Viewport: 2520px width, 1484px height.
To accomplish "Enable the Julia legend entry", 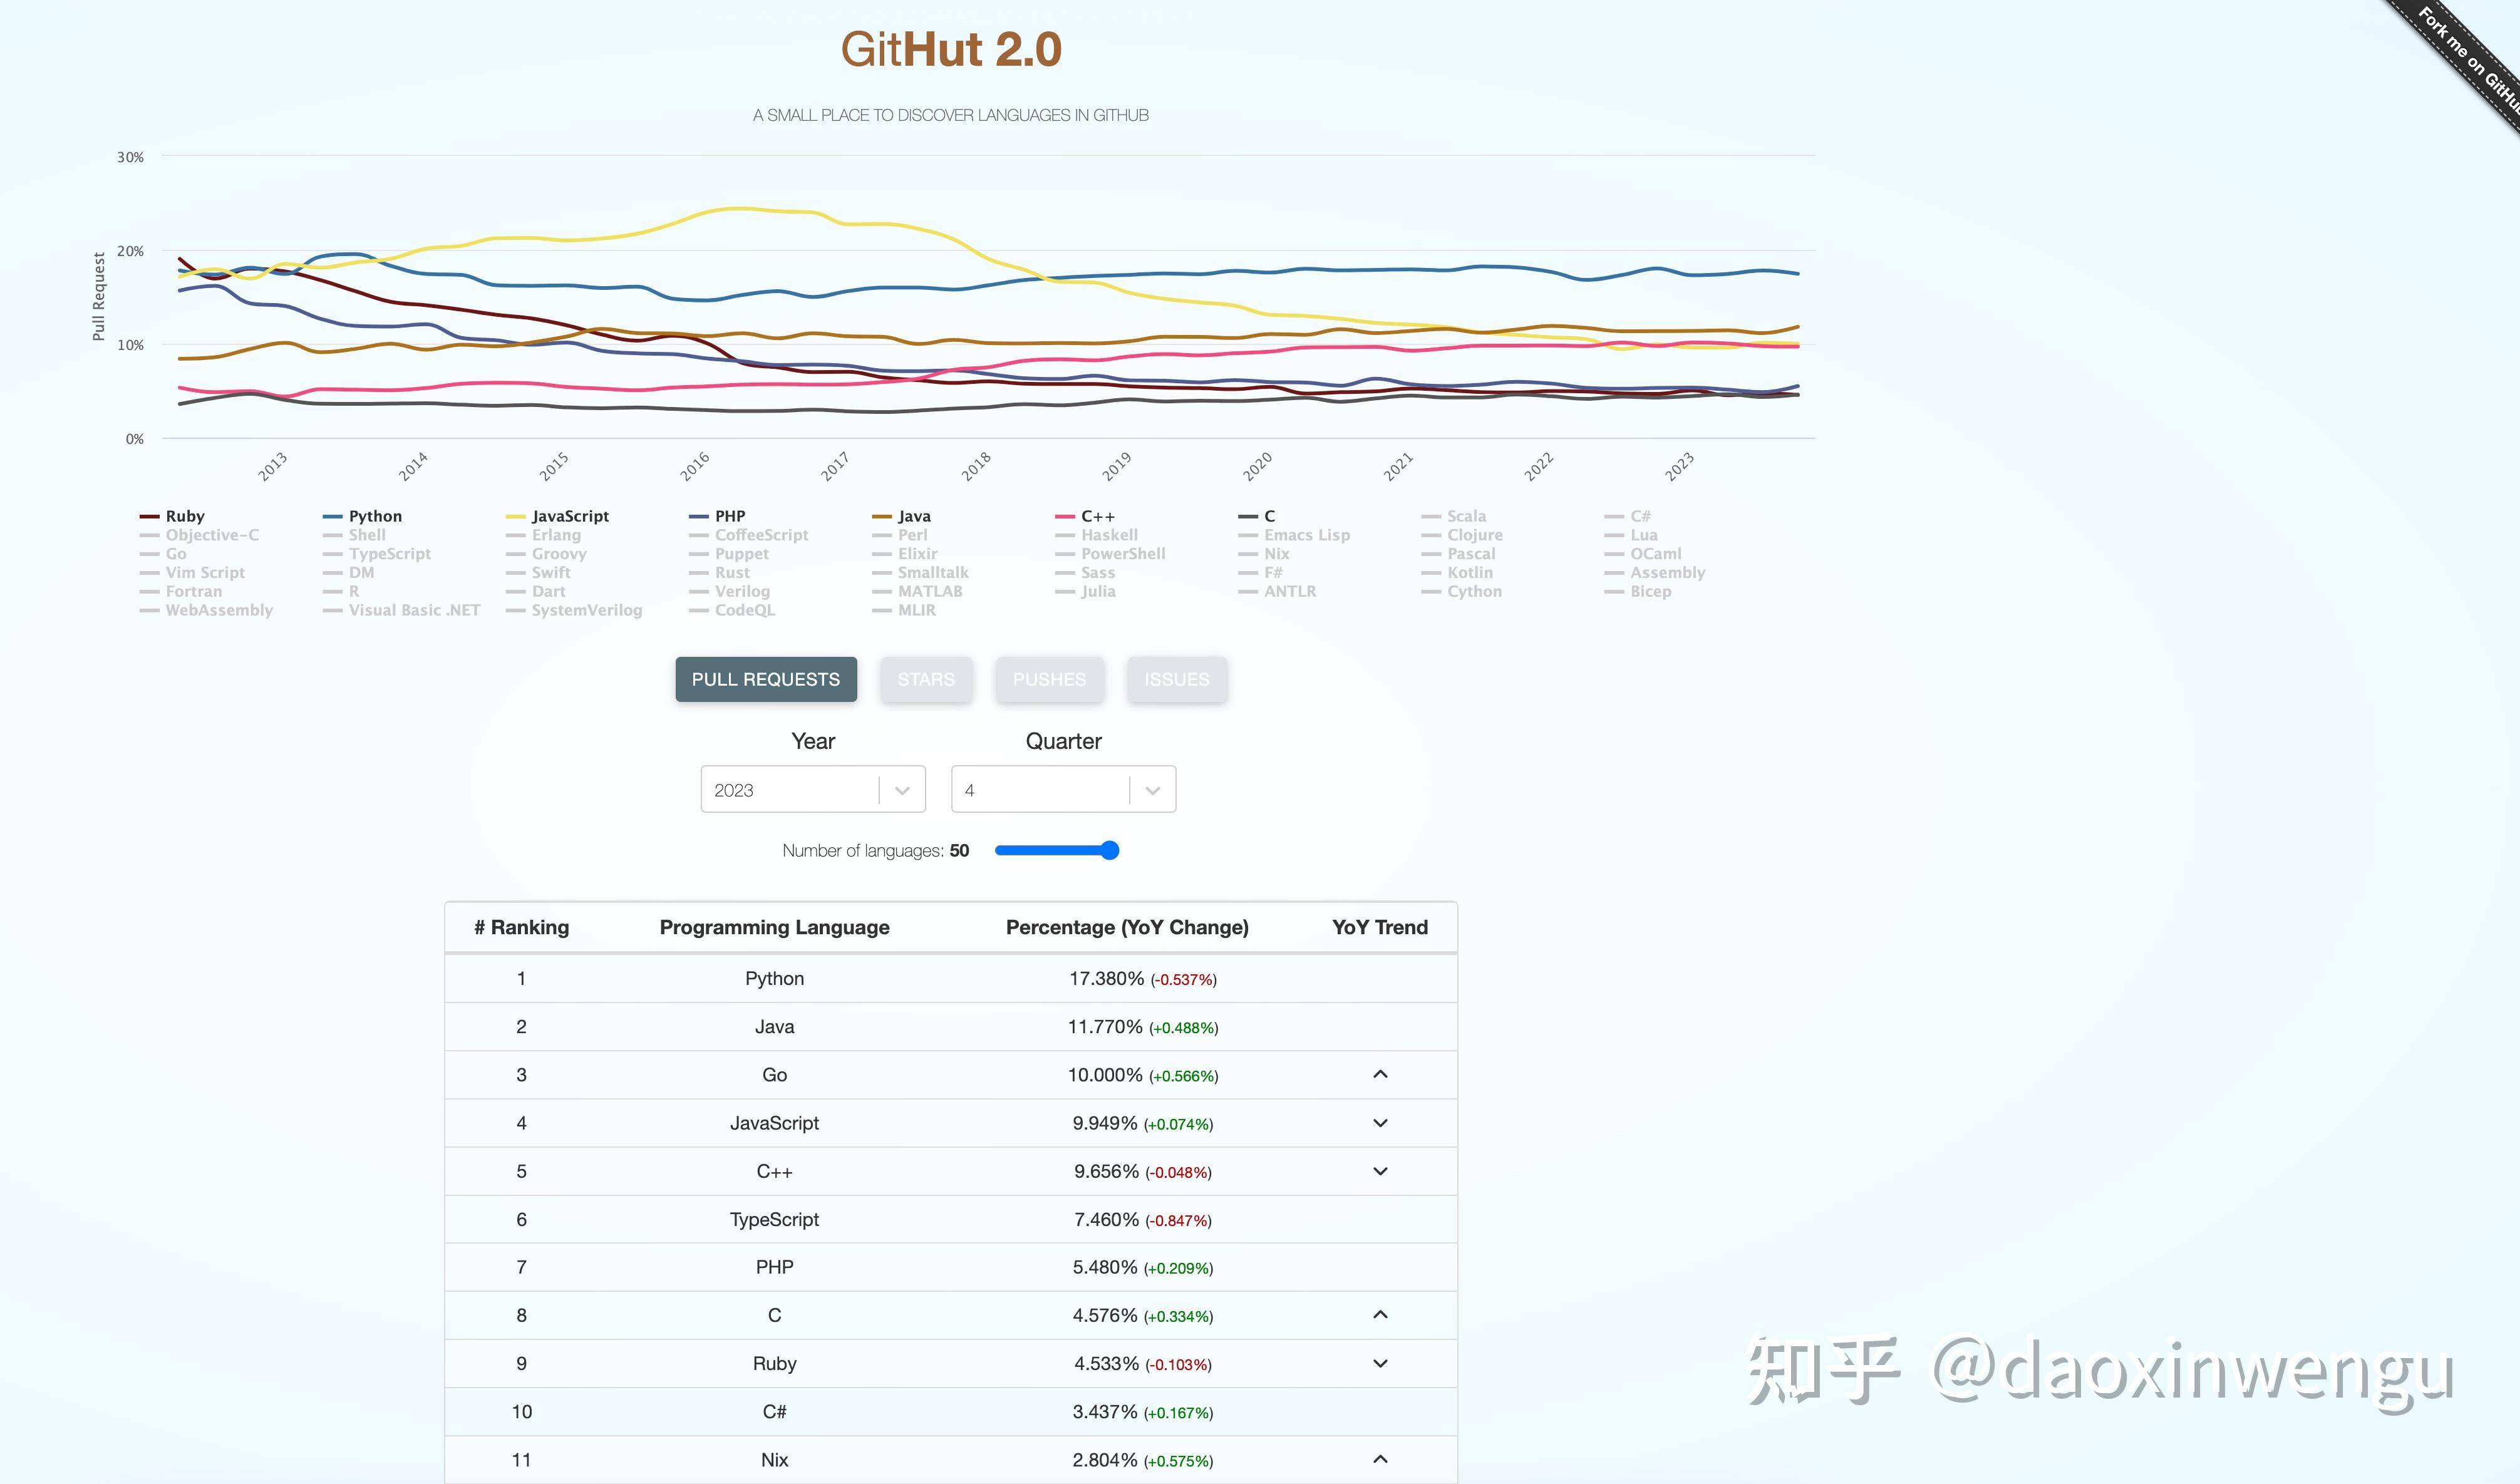I will pyautogui.click(x=1085, y=592).
